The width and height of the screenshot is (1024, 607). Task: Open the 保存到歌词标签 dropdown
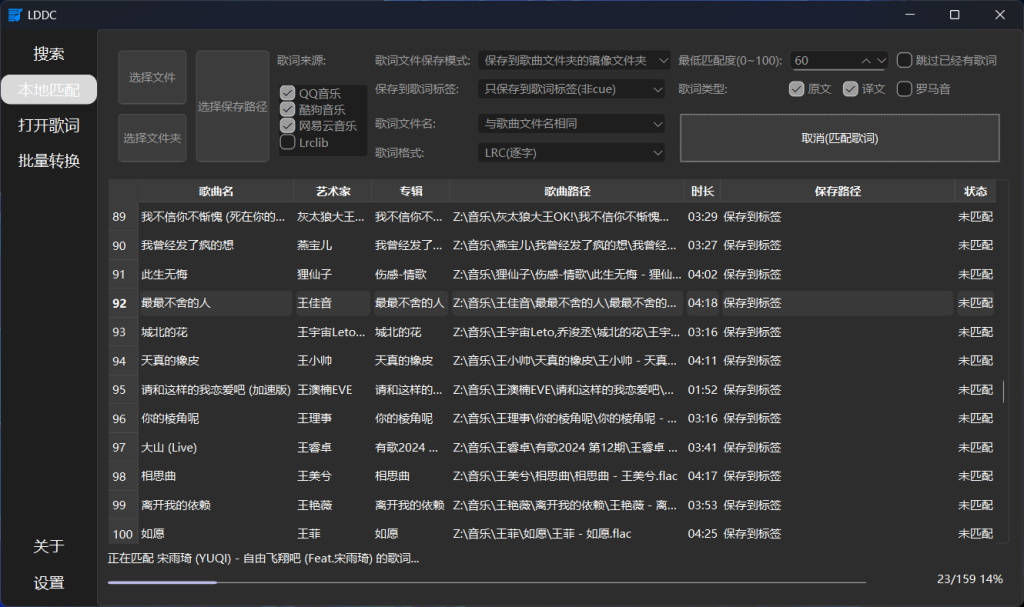(x=570, y=89)
